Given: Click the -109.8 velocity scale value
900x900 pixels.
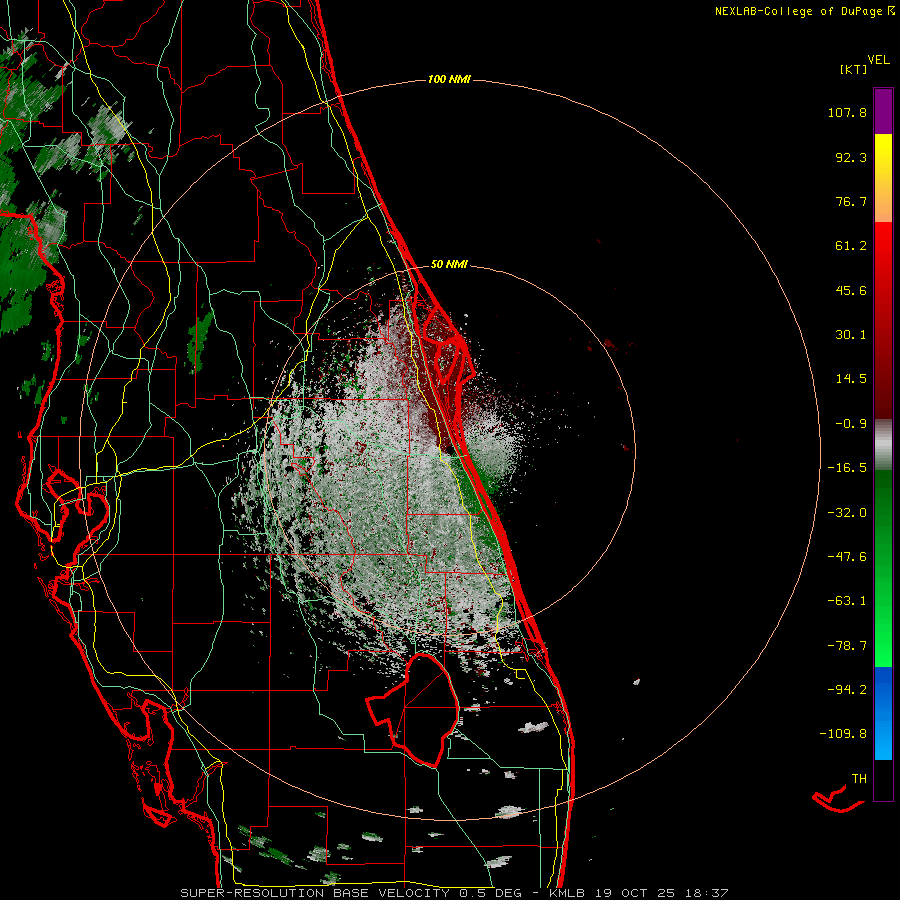Looking at the screenshot, I should click(x=843, y=734).
